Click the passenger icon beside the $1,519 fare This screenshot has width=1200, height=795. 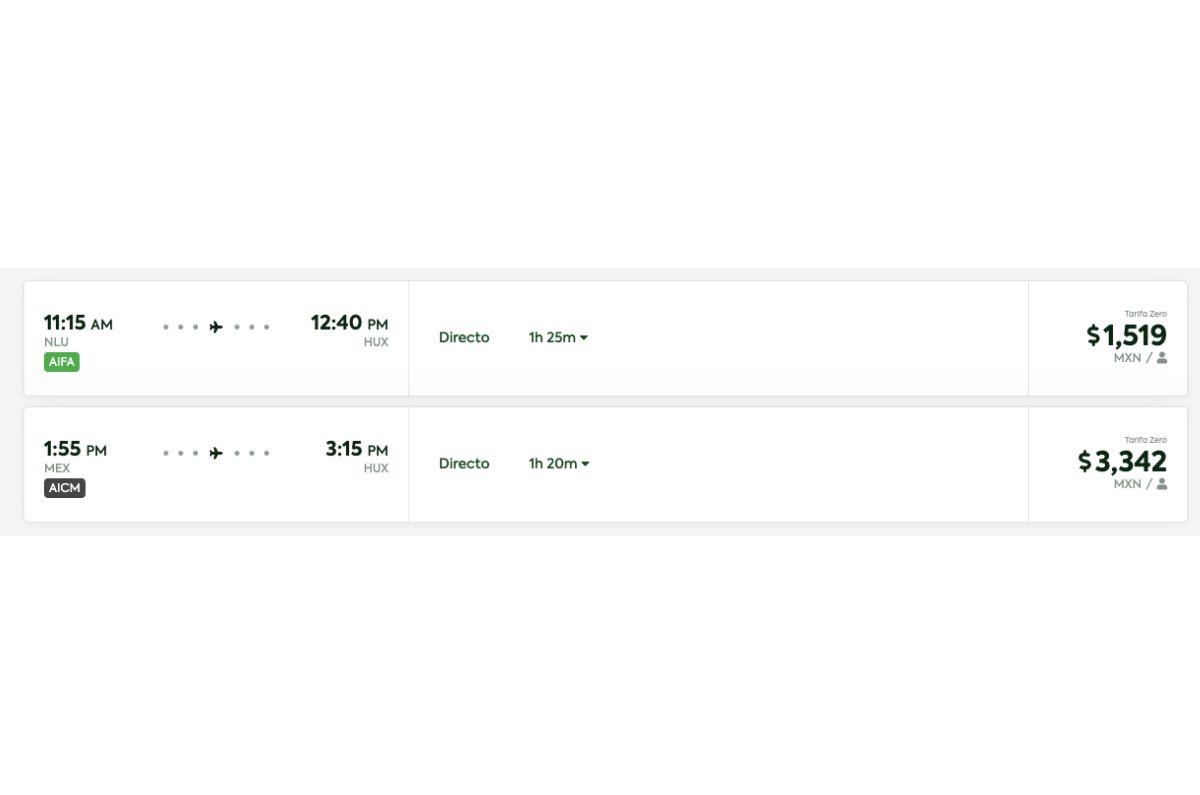click(x=1162, y=358)
